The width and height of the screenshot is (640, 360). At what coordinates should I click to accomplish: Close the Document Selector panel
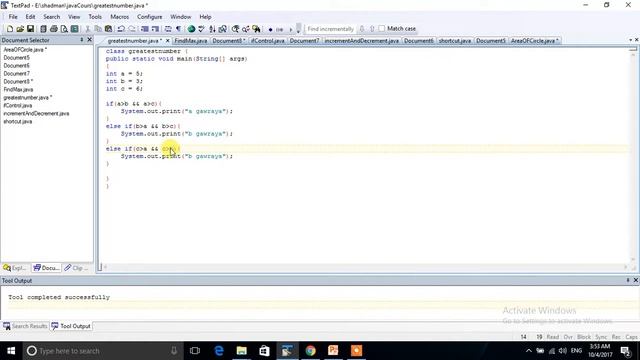tap(89, 40)
